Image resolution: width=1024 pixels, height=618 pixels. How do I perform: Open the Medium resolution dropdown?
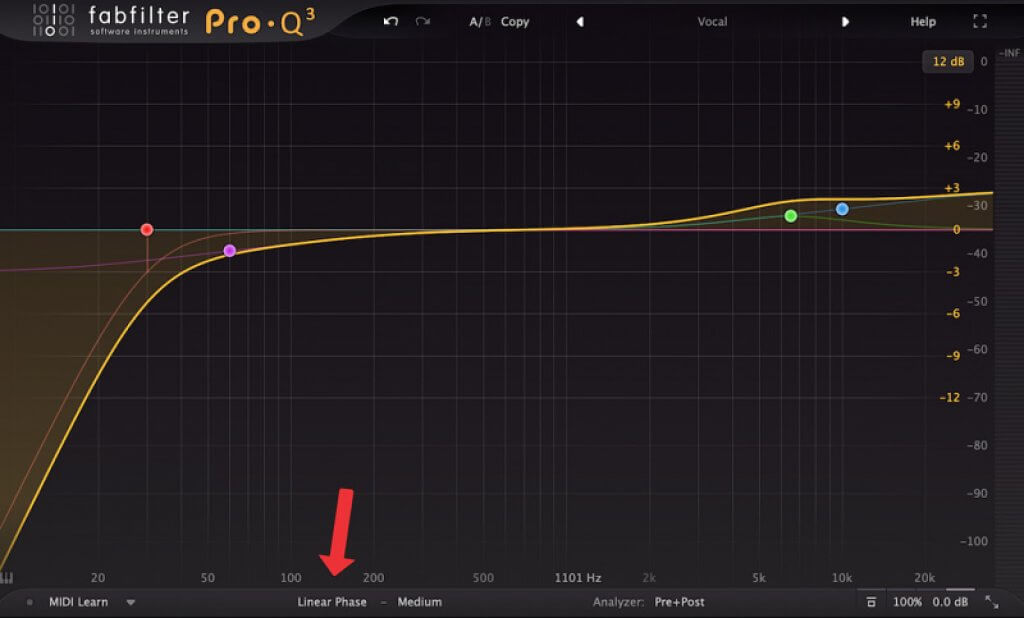(420, 602)
